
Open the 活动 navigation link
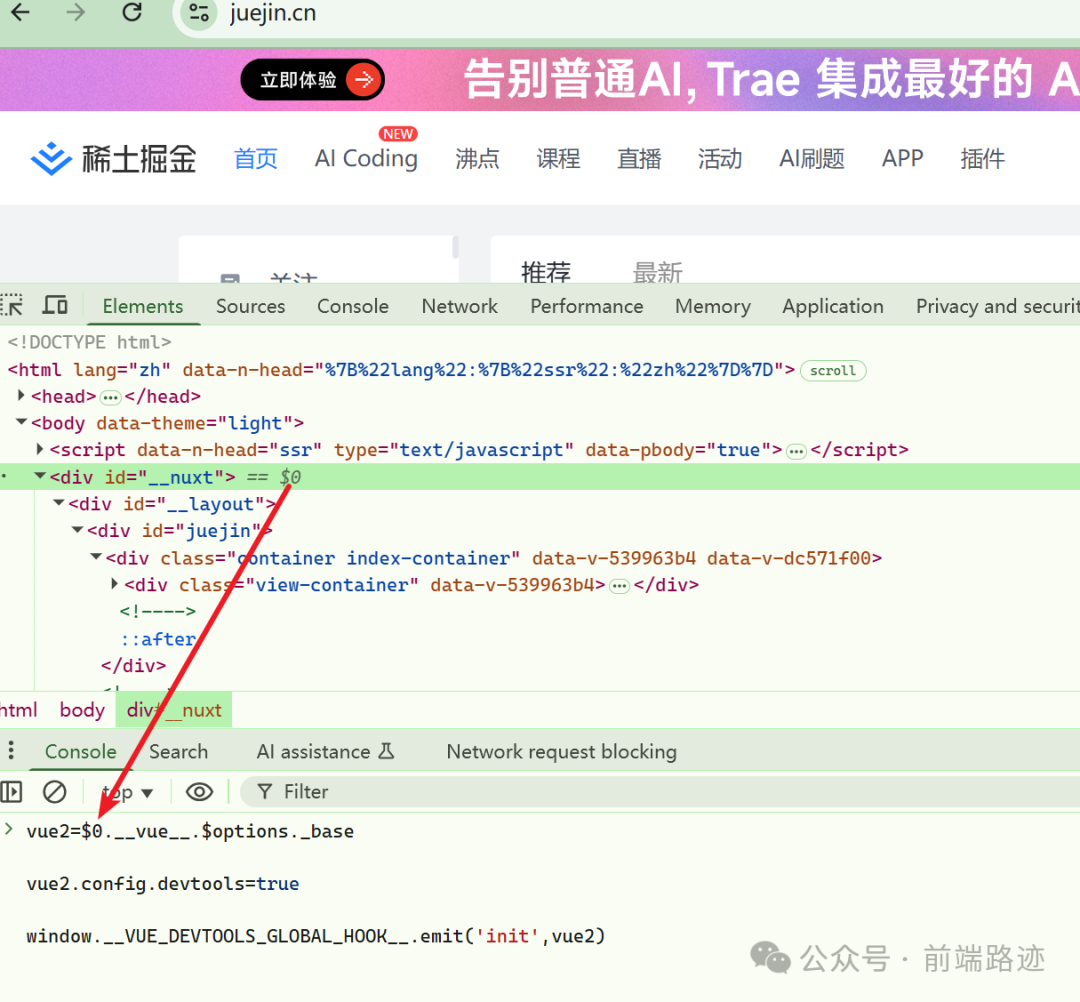tap(720, 159)
